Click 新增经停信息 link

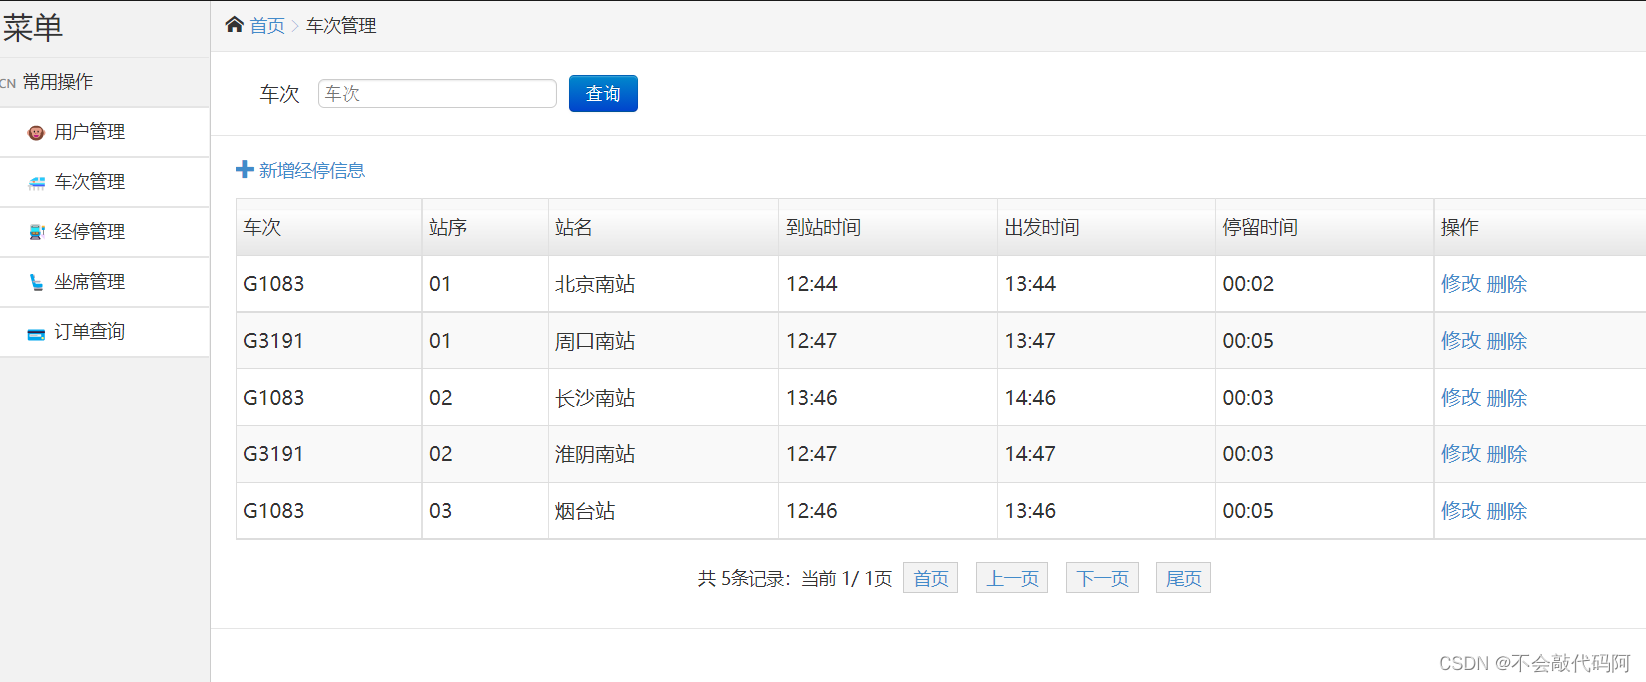click(312, 170)
